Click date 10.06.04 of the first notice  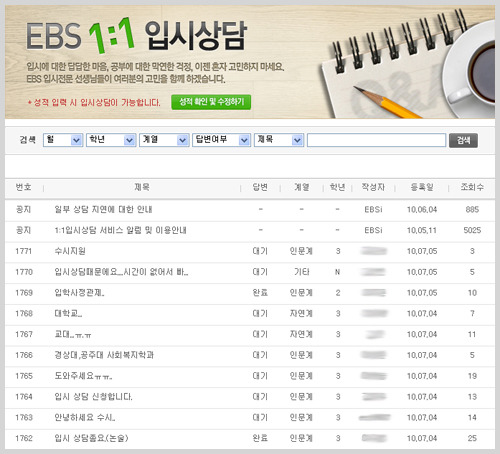click(422, 209)
